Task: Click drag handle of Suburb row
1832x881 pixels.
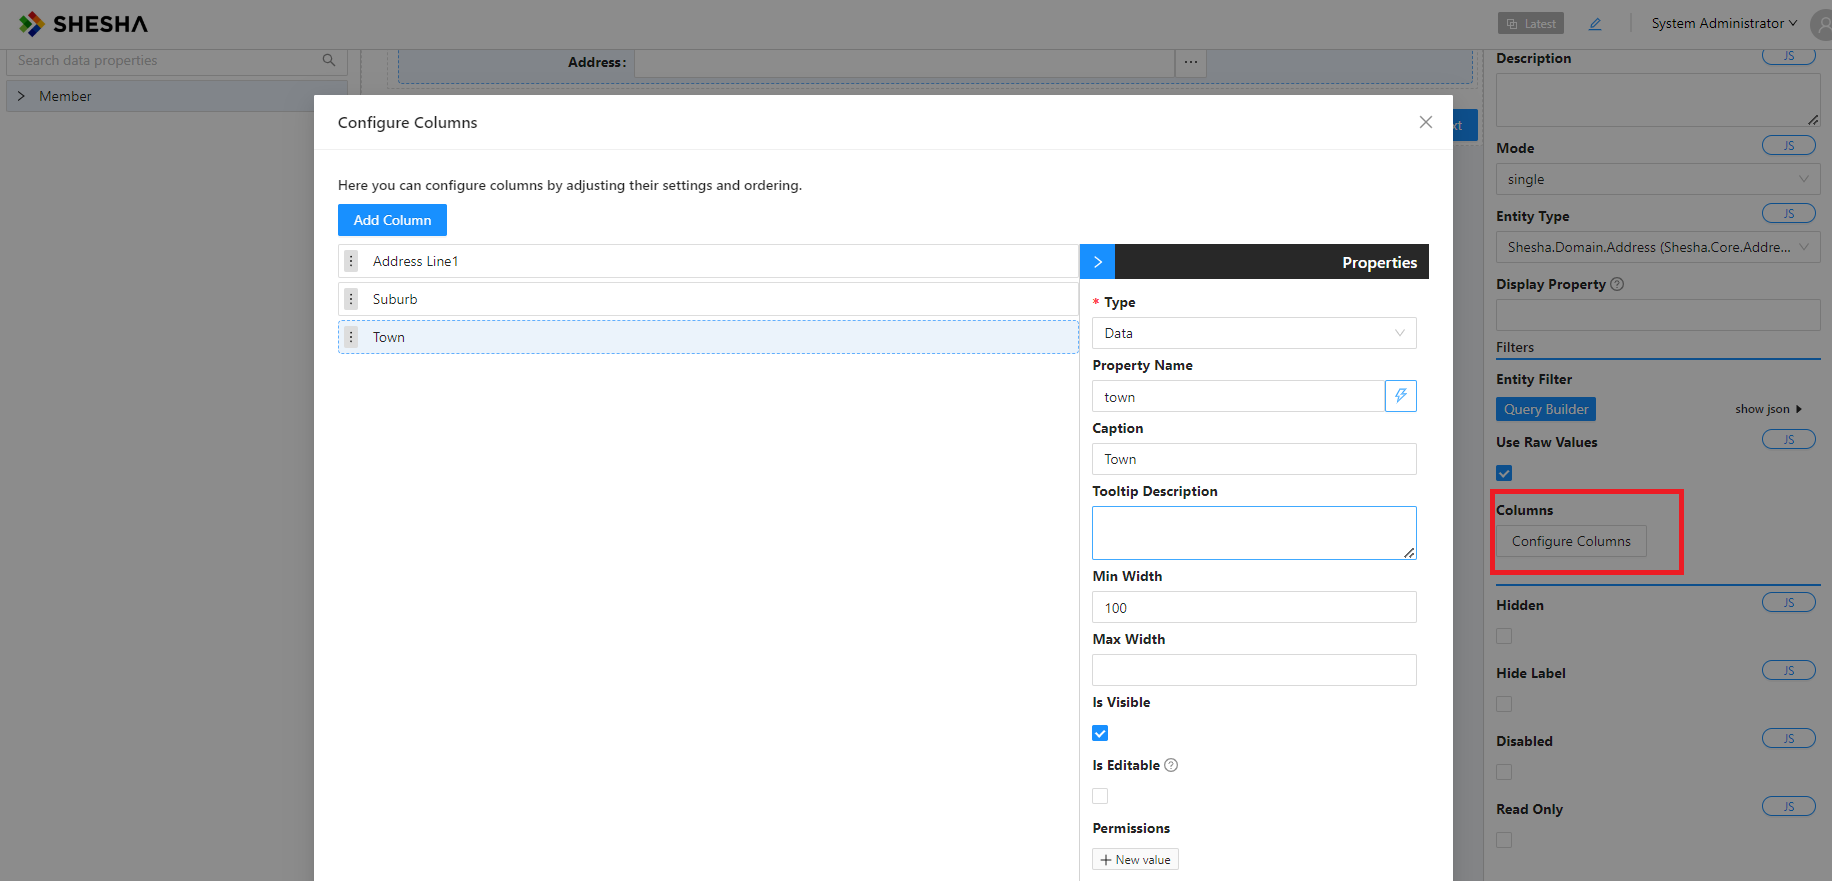Action: click(x=351, y=299)
